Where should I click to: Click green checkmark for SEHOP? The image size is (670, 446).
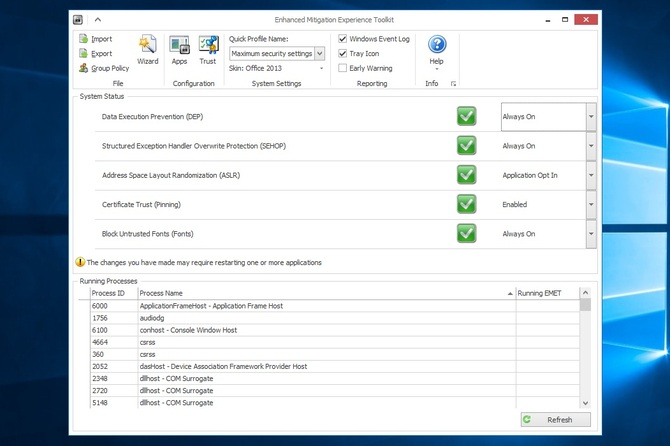[466, 146]
